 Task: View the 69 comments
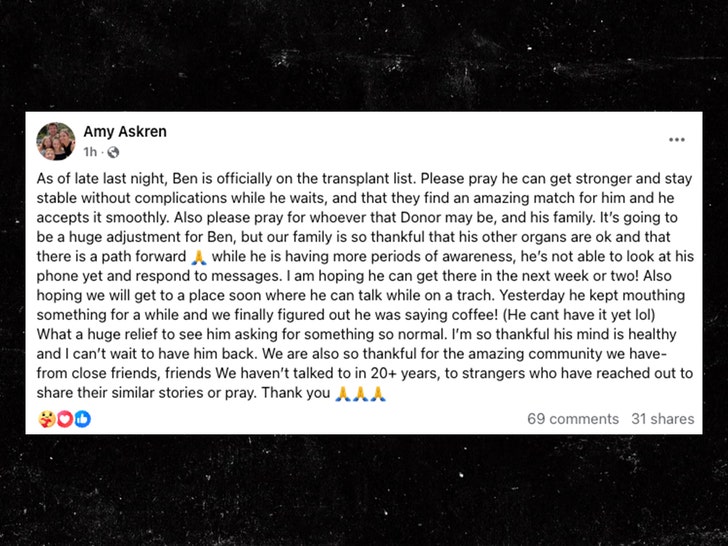click(573, 419)
